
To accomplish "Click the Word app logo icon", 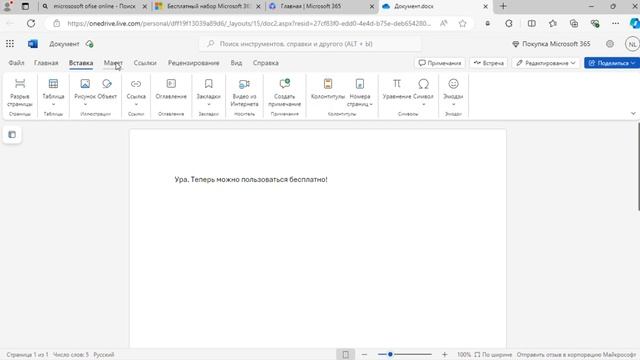I will pyautogui.click(x=33, y=44).
